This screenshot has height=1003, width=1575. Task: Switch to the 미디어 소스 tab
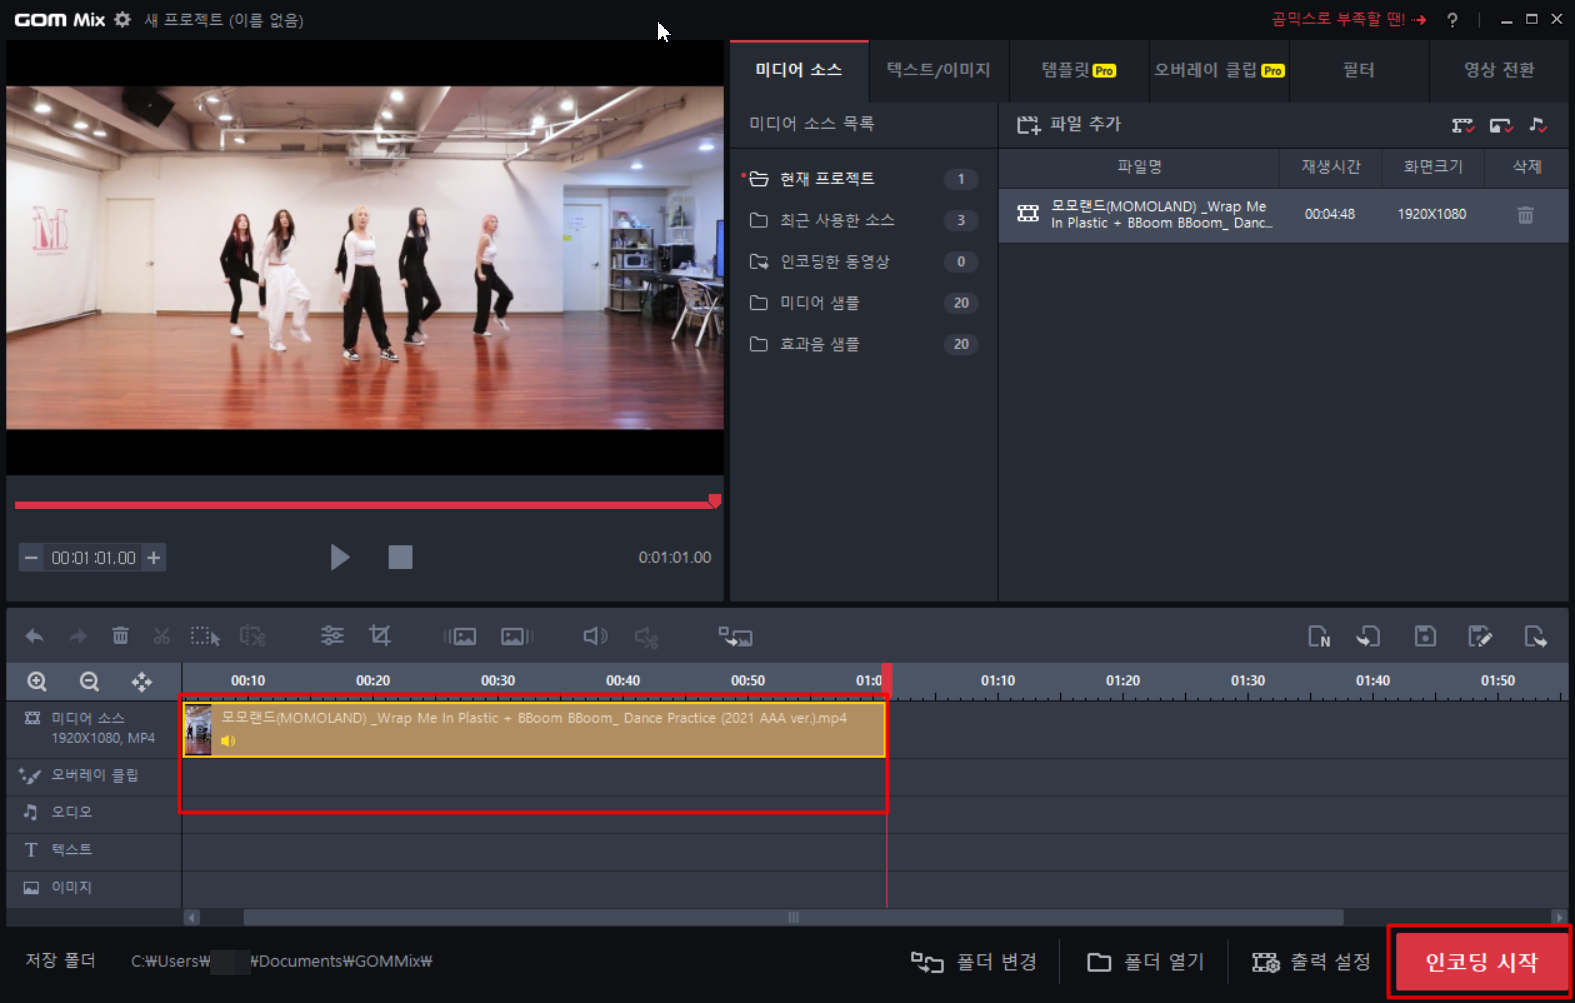(799, 70)
